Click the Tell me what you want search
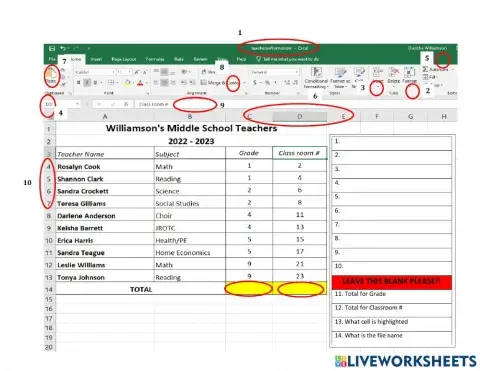Screen dimensions: 480x371 [288, 59]
